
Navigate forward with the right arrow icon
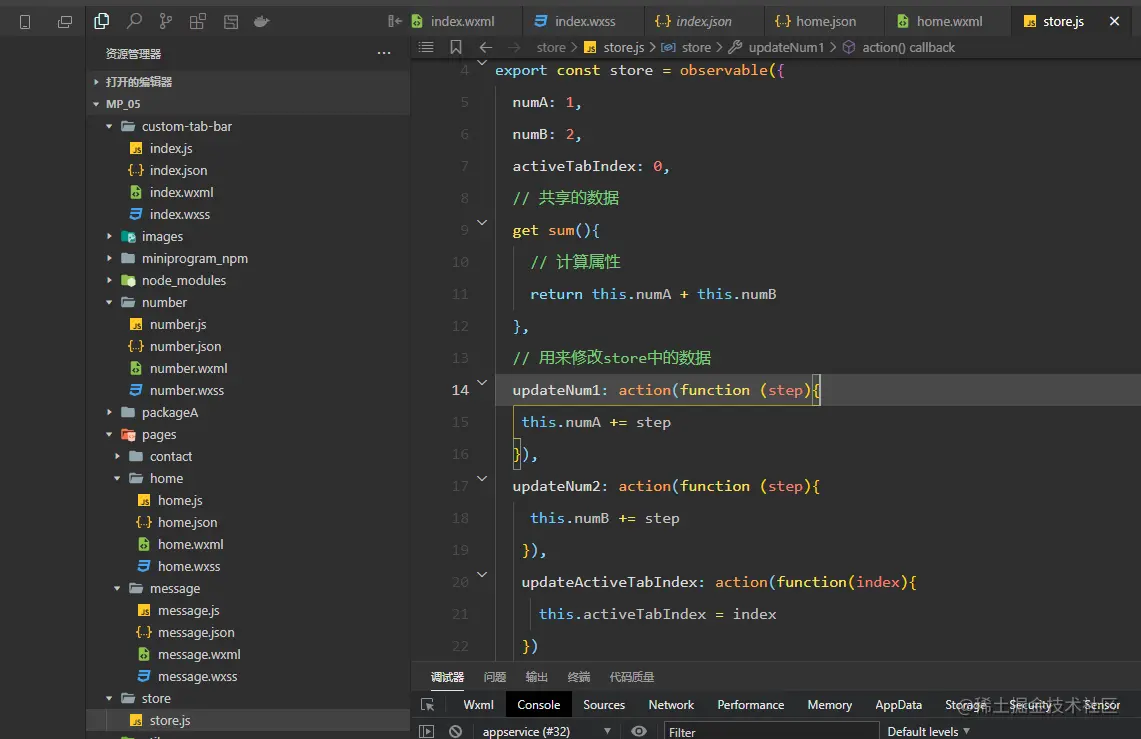(x=514, y=47)
